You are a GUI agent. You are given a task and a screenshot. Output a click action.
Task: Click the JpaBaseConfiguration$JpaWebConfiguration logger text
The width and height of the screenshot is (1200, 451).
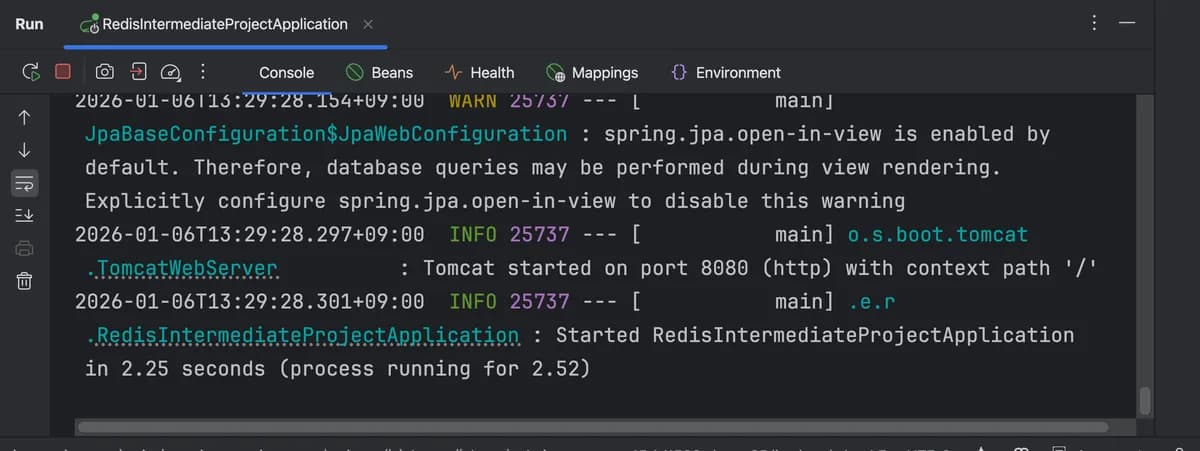tap(326, 134)
